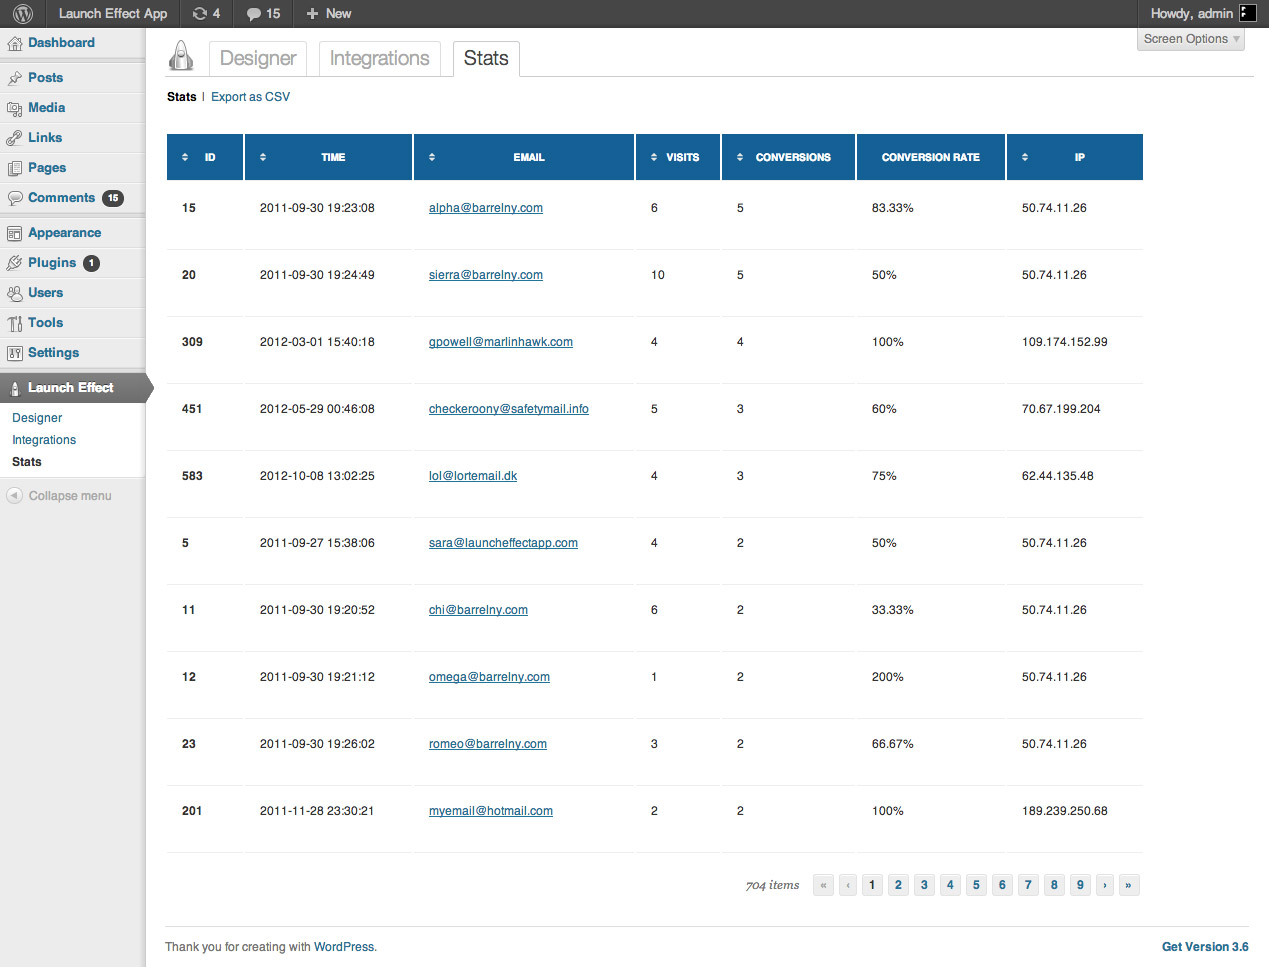This screenshot has width=1269, height=967.
Task: Sort table by TIME column arrows
Action: (x=263, y=157)
